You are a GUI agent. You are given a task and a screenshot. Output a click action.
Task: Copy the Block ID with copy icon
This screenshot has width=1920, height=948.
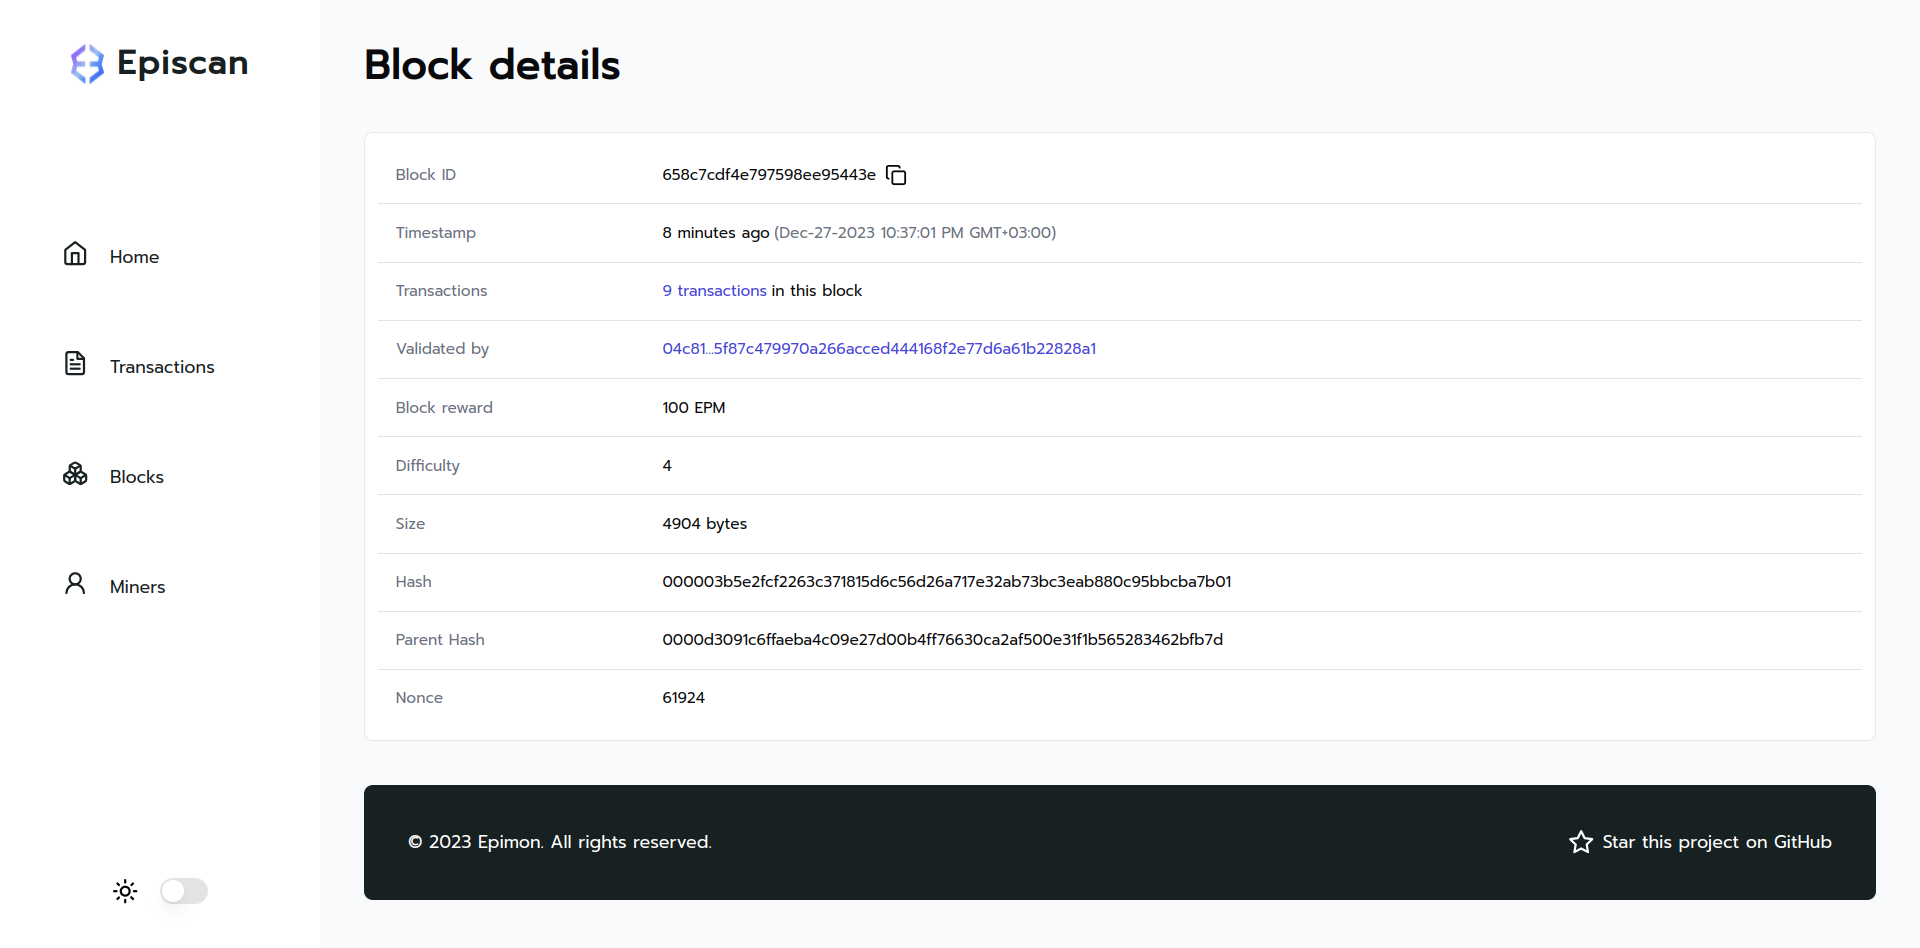click(x=896, y=175)
